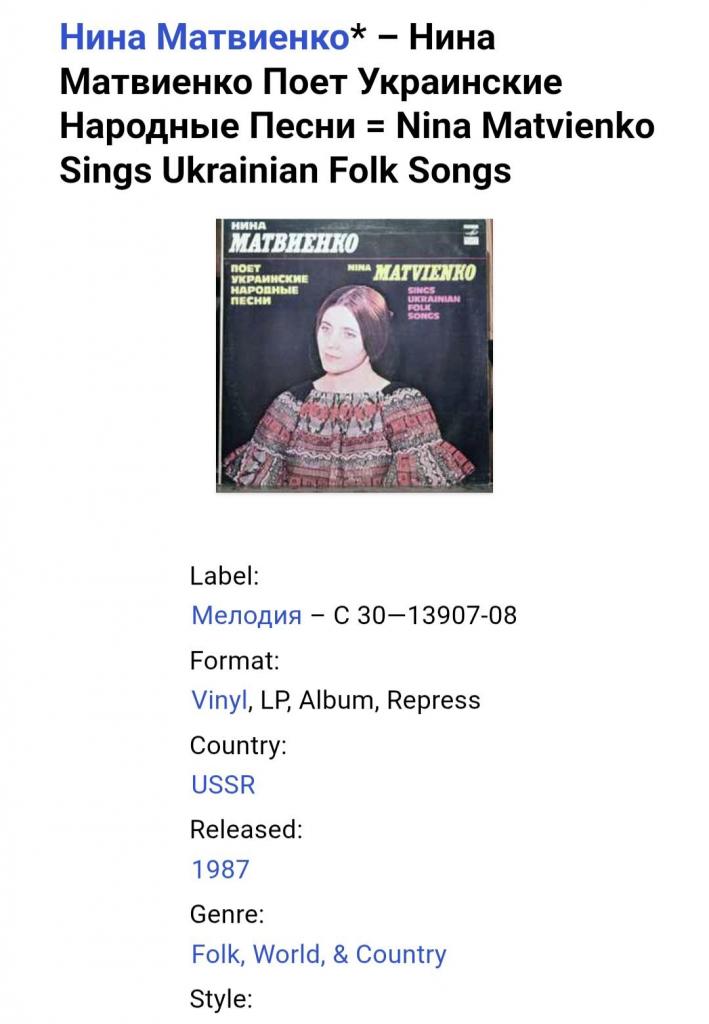Click the 'LP, Album, Repress' format text
The height and width of the screenshot is (1024, 709).
tap(370, 700)
